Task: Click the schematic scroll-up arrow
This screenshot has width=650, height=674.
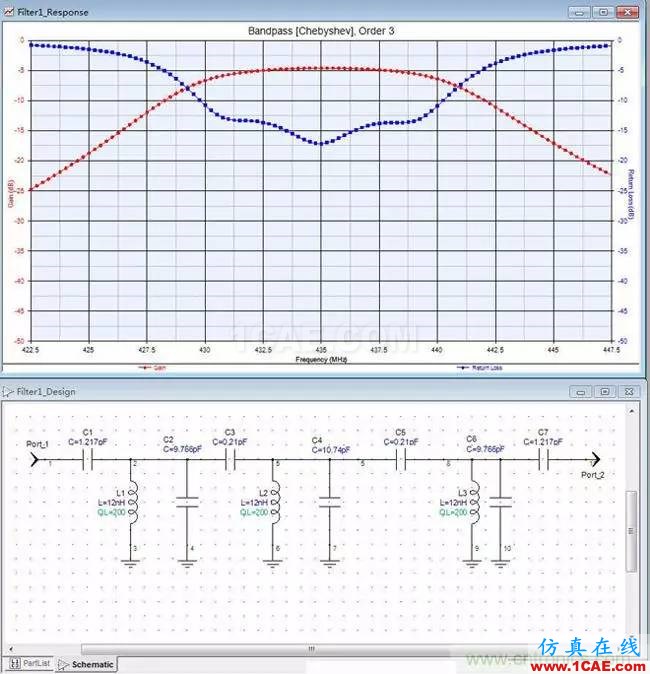Action: point(631,411)
